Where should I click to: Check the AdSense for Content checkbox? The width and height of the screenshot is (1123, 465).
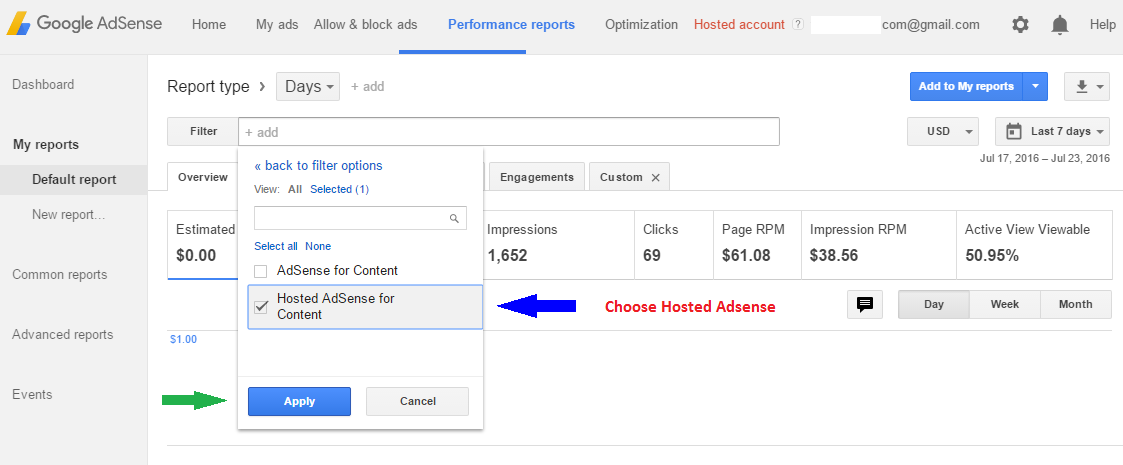point(261,271)
